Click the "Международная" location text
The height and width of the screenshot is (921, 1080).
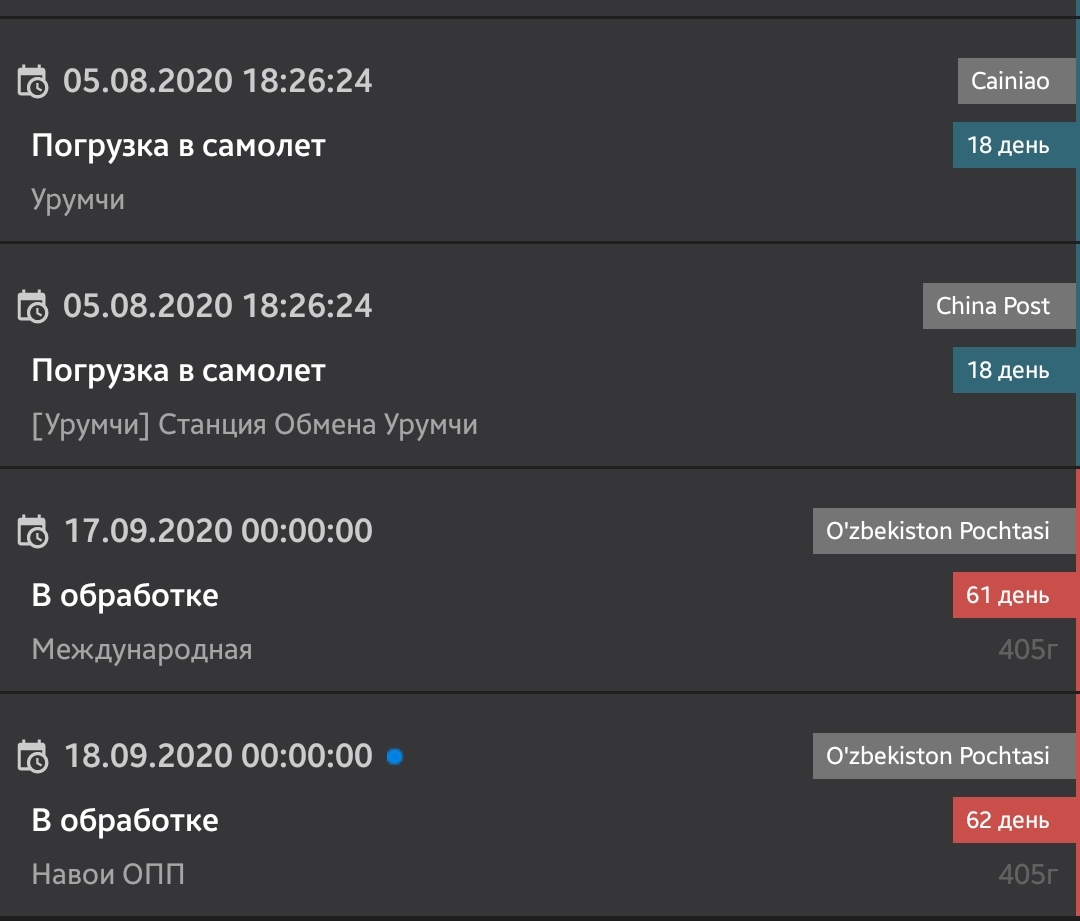coord(142,650)
